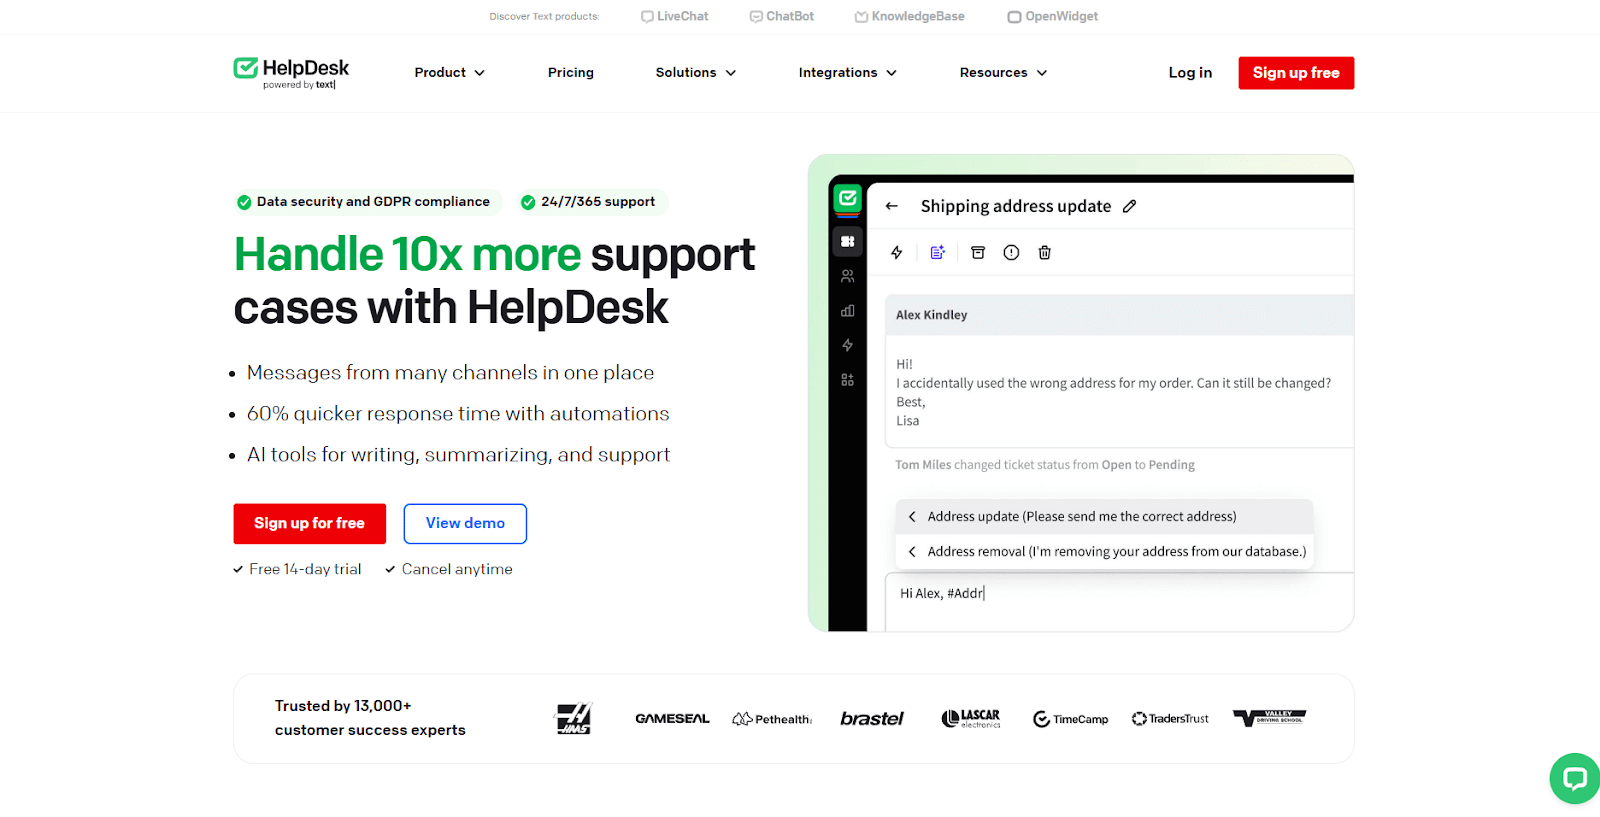Open the Pricing page
The image size is (1600, 817).
click(x=571, y=72)
